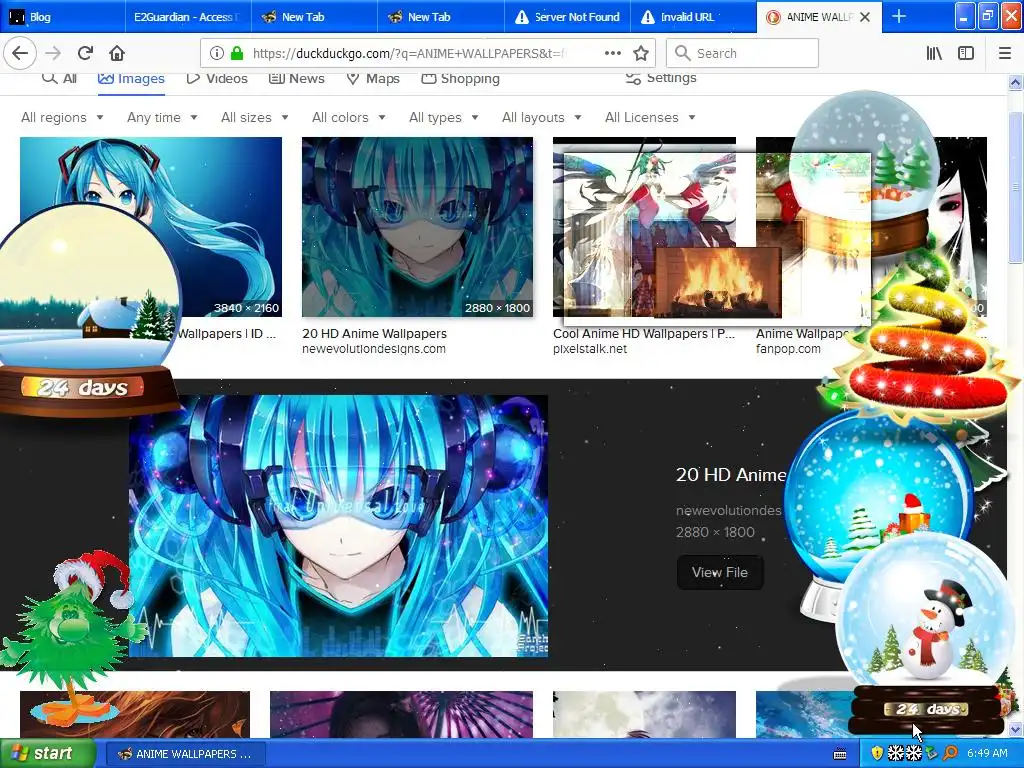The height and width of the screenshot is (768, 1024).
Task: Expand the Any time filter
Action: coord(162,118)
